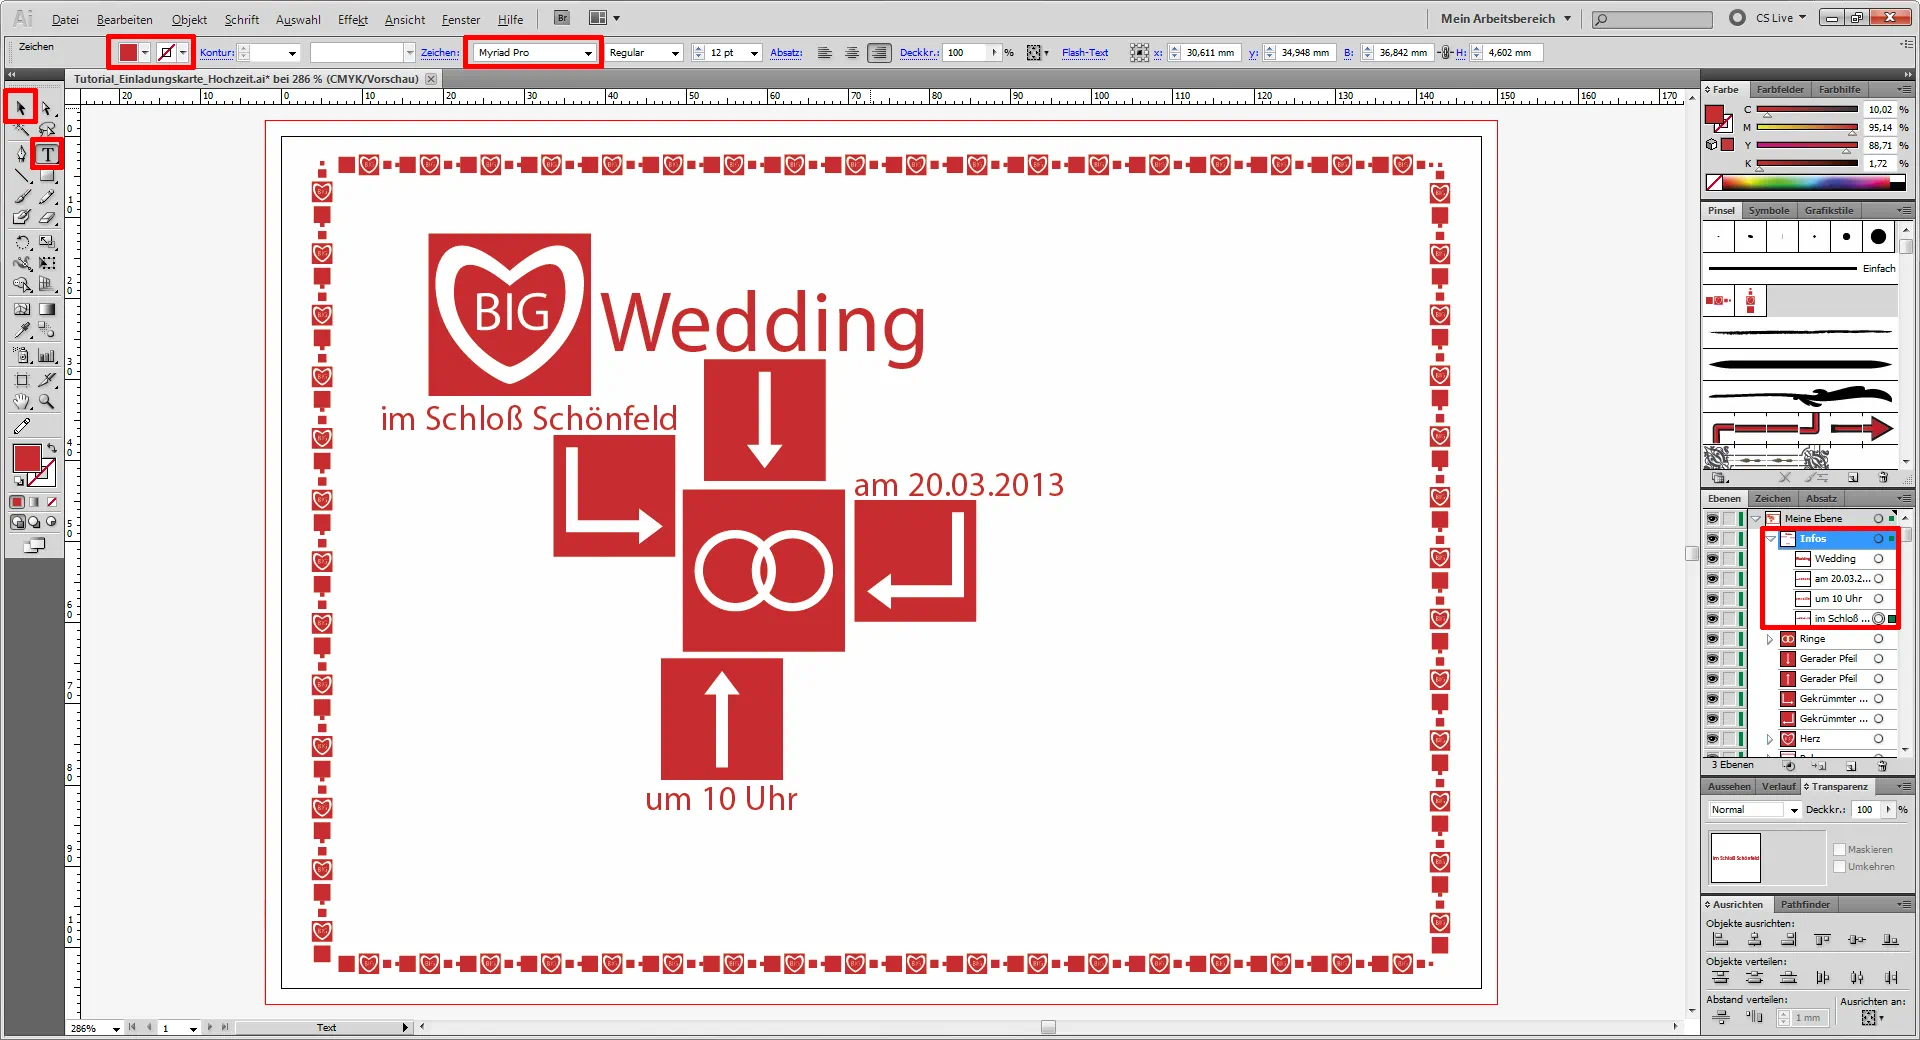Click the Flash-Text link

(1084, 53)
